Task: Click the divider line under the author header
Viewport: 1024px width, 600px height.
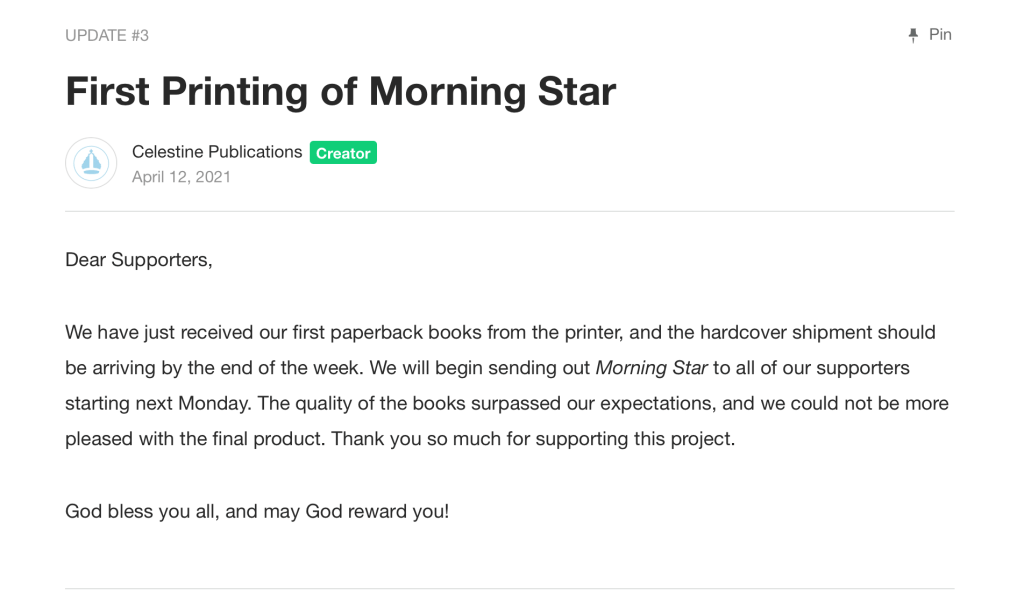Action: pos(510,212)
